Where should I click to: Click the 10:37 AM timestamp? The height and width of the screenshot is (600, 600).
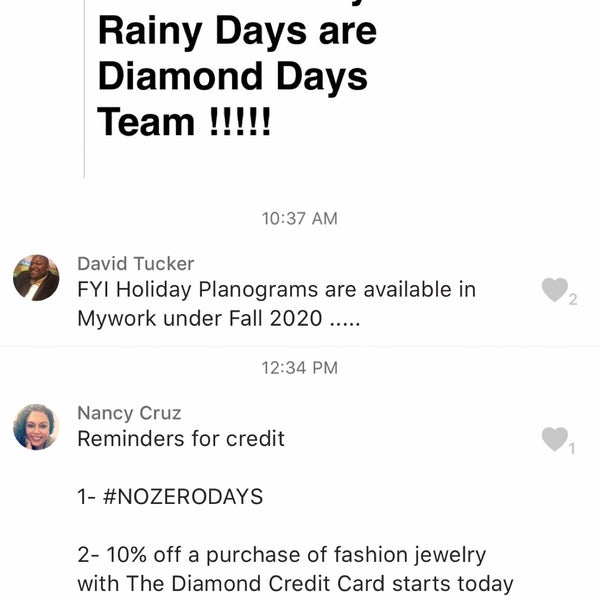pos(300,218)
